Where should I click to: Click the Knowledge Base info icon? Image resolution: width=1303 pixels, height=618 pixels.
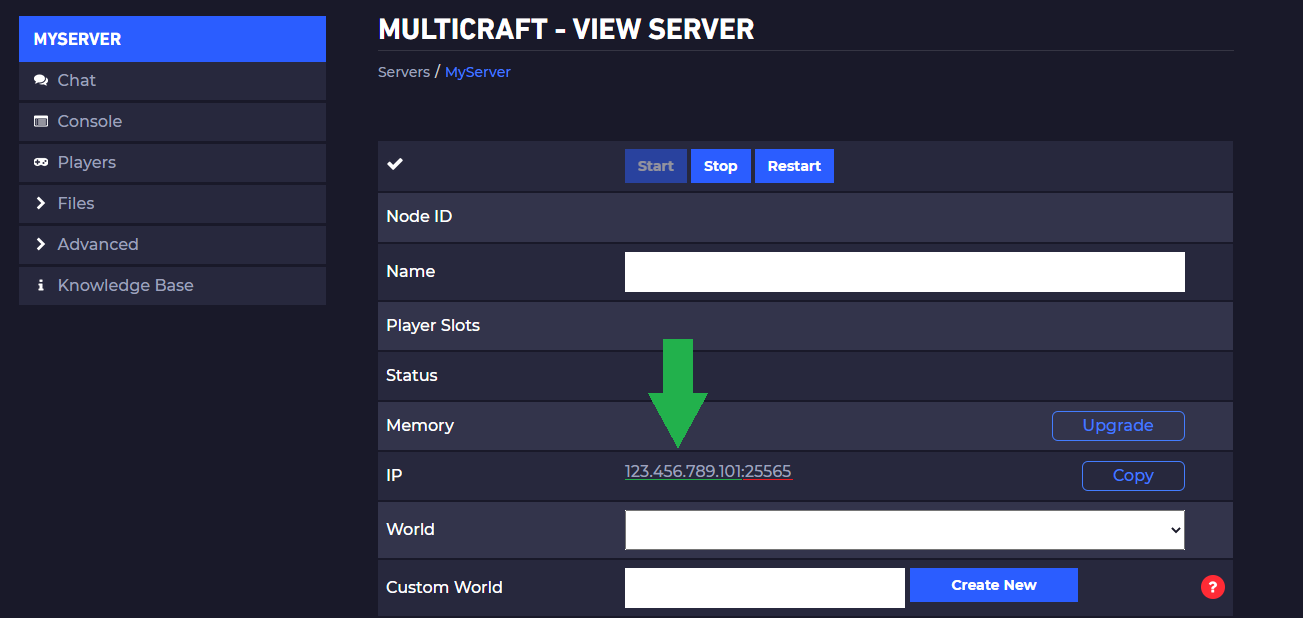(41, 285)
